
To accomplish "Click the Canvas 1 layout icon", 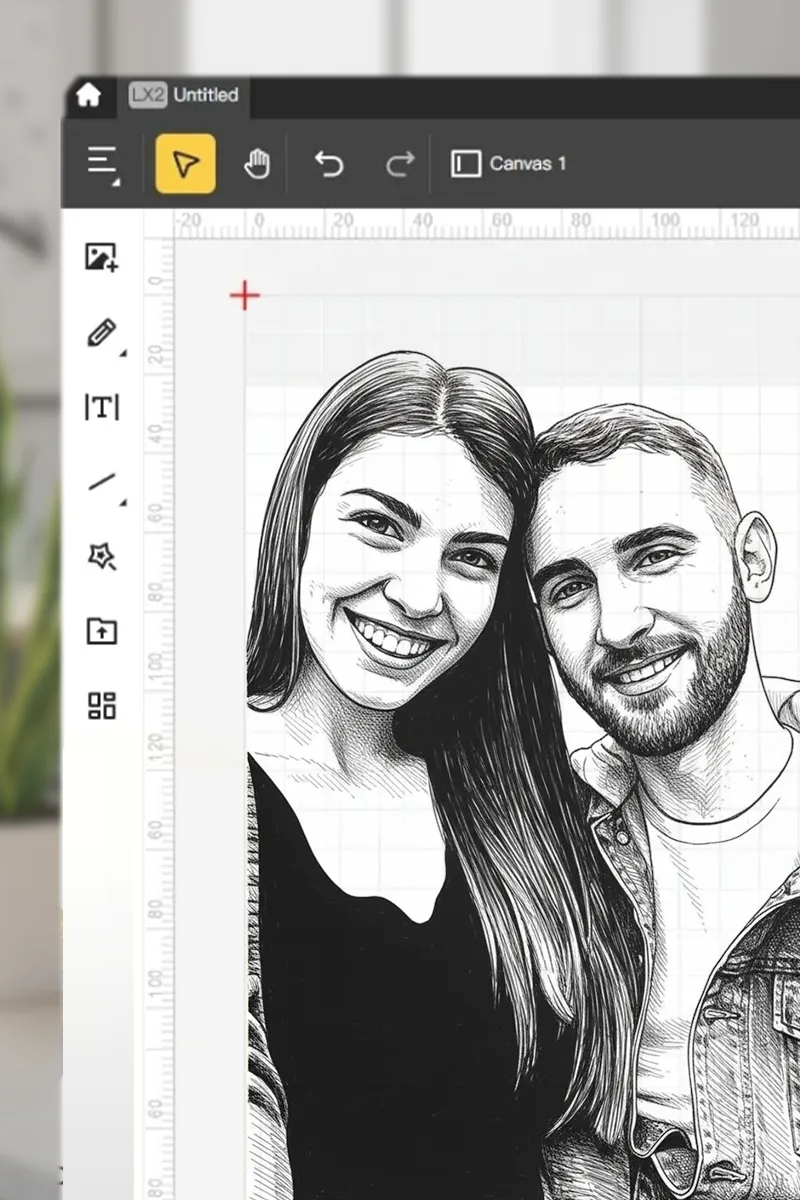I will (467, 163).
